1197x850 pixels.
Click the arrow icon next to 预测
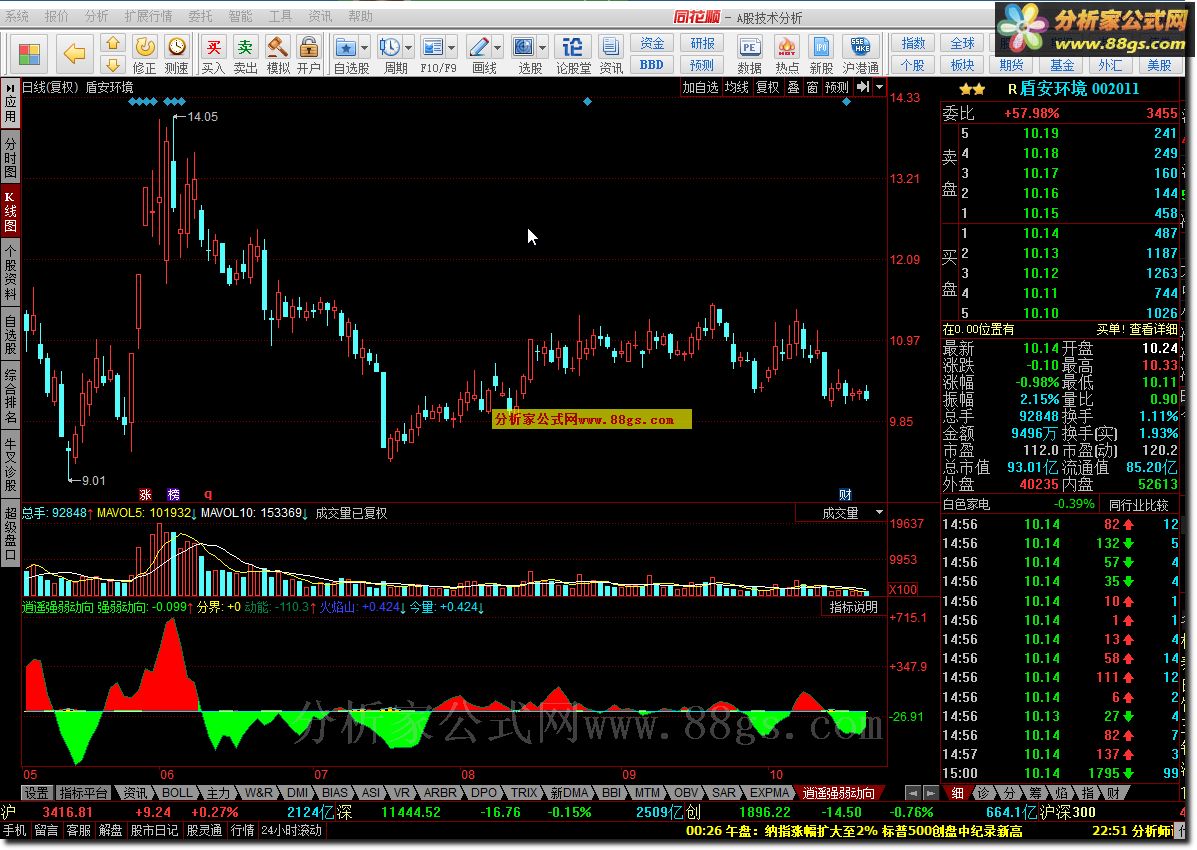pos(862,87)
